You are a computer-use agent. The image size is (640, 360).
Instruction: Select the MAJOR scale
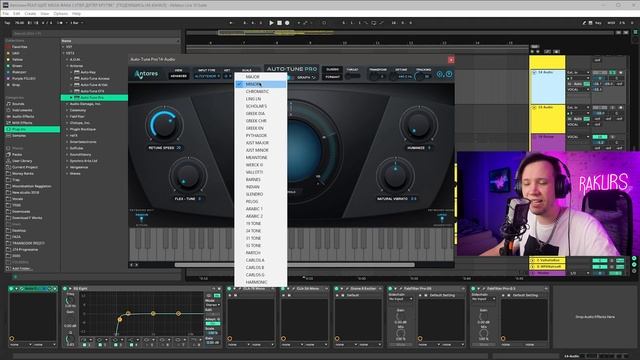tap(261, 77)
